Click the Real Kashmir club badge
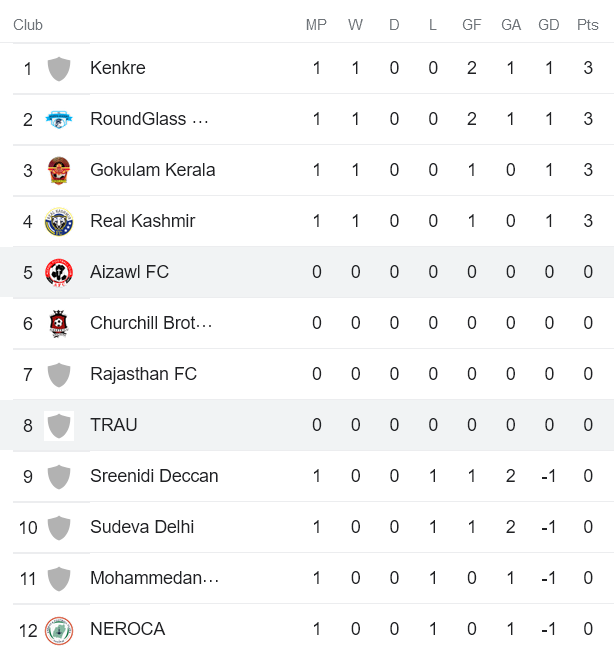This screenshot has width=614, height=668. [59, 222]
